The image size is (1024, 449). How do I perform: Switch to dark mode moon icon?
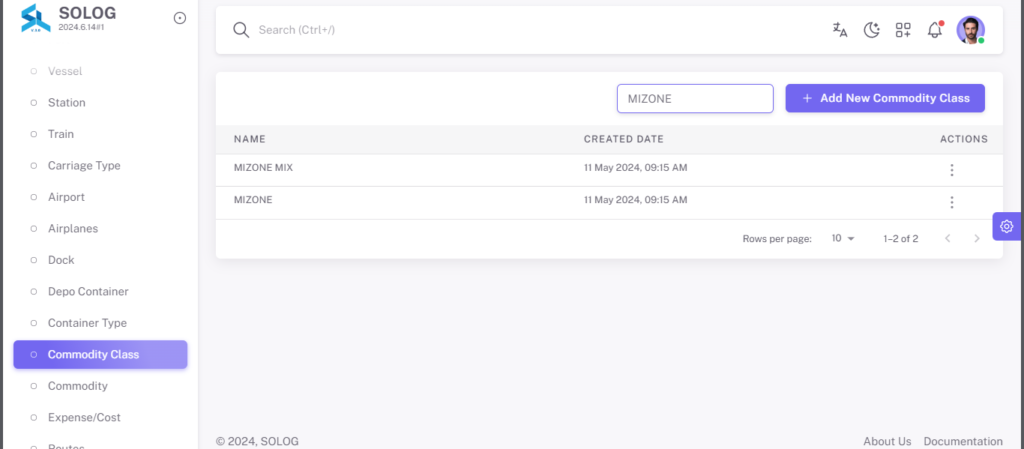[x=871, y=30]
